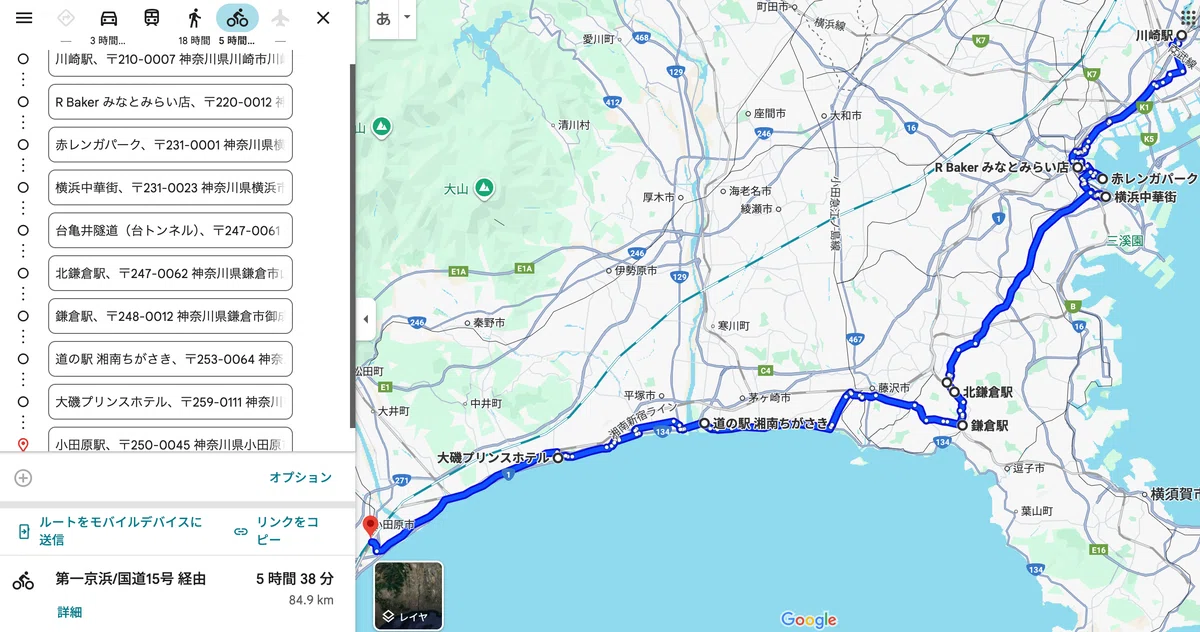Image resolution: width=1200 pixels, height=632 pixels.
Task: Collapse the side panel with arrow
Action: click(x=365, y=319)
